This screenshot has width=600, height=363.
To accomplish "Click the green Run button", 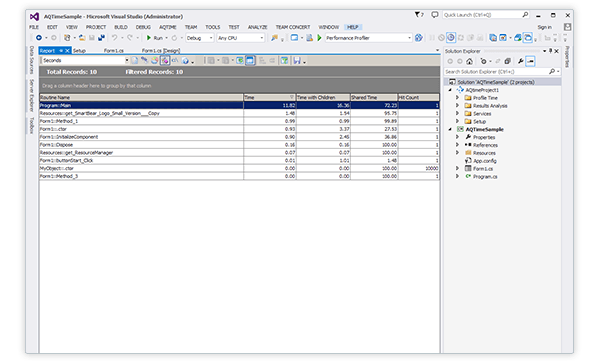I will coord(155,38).
